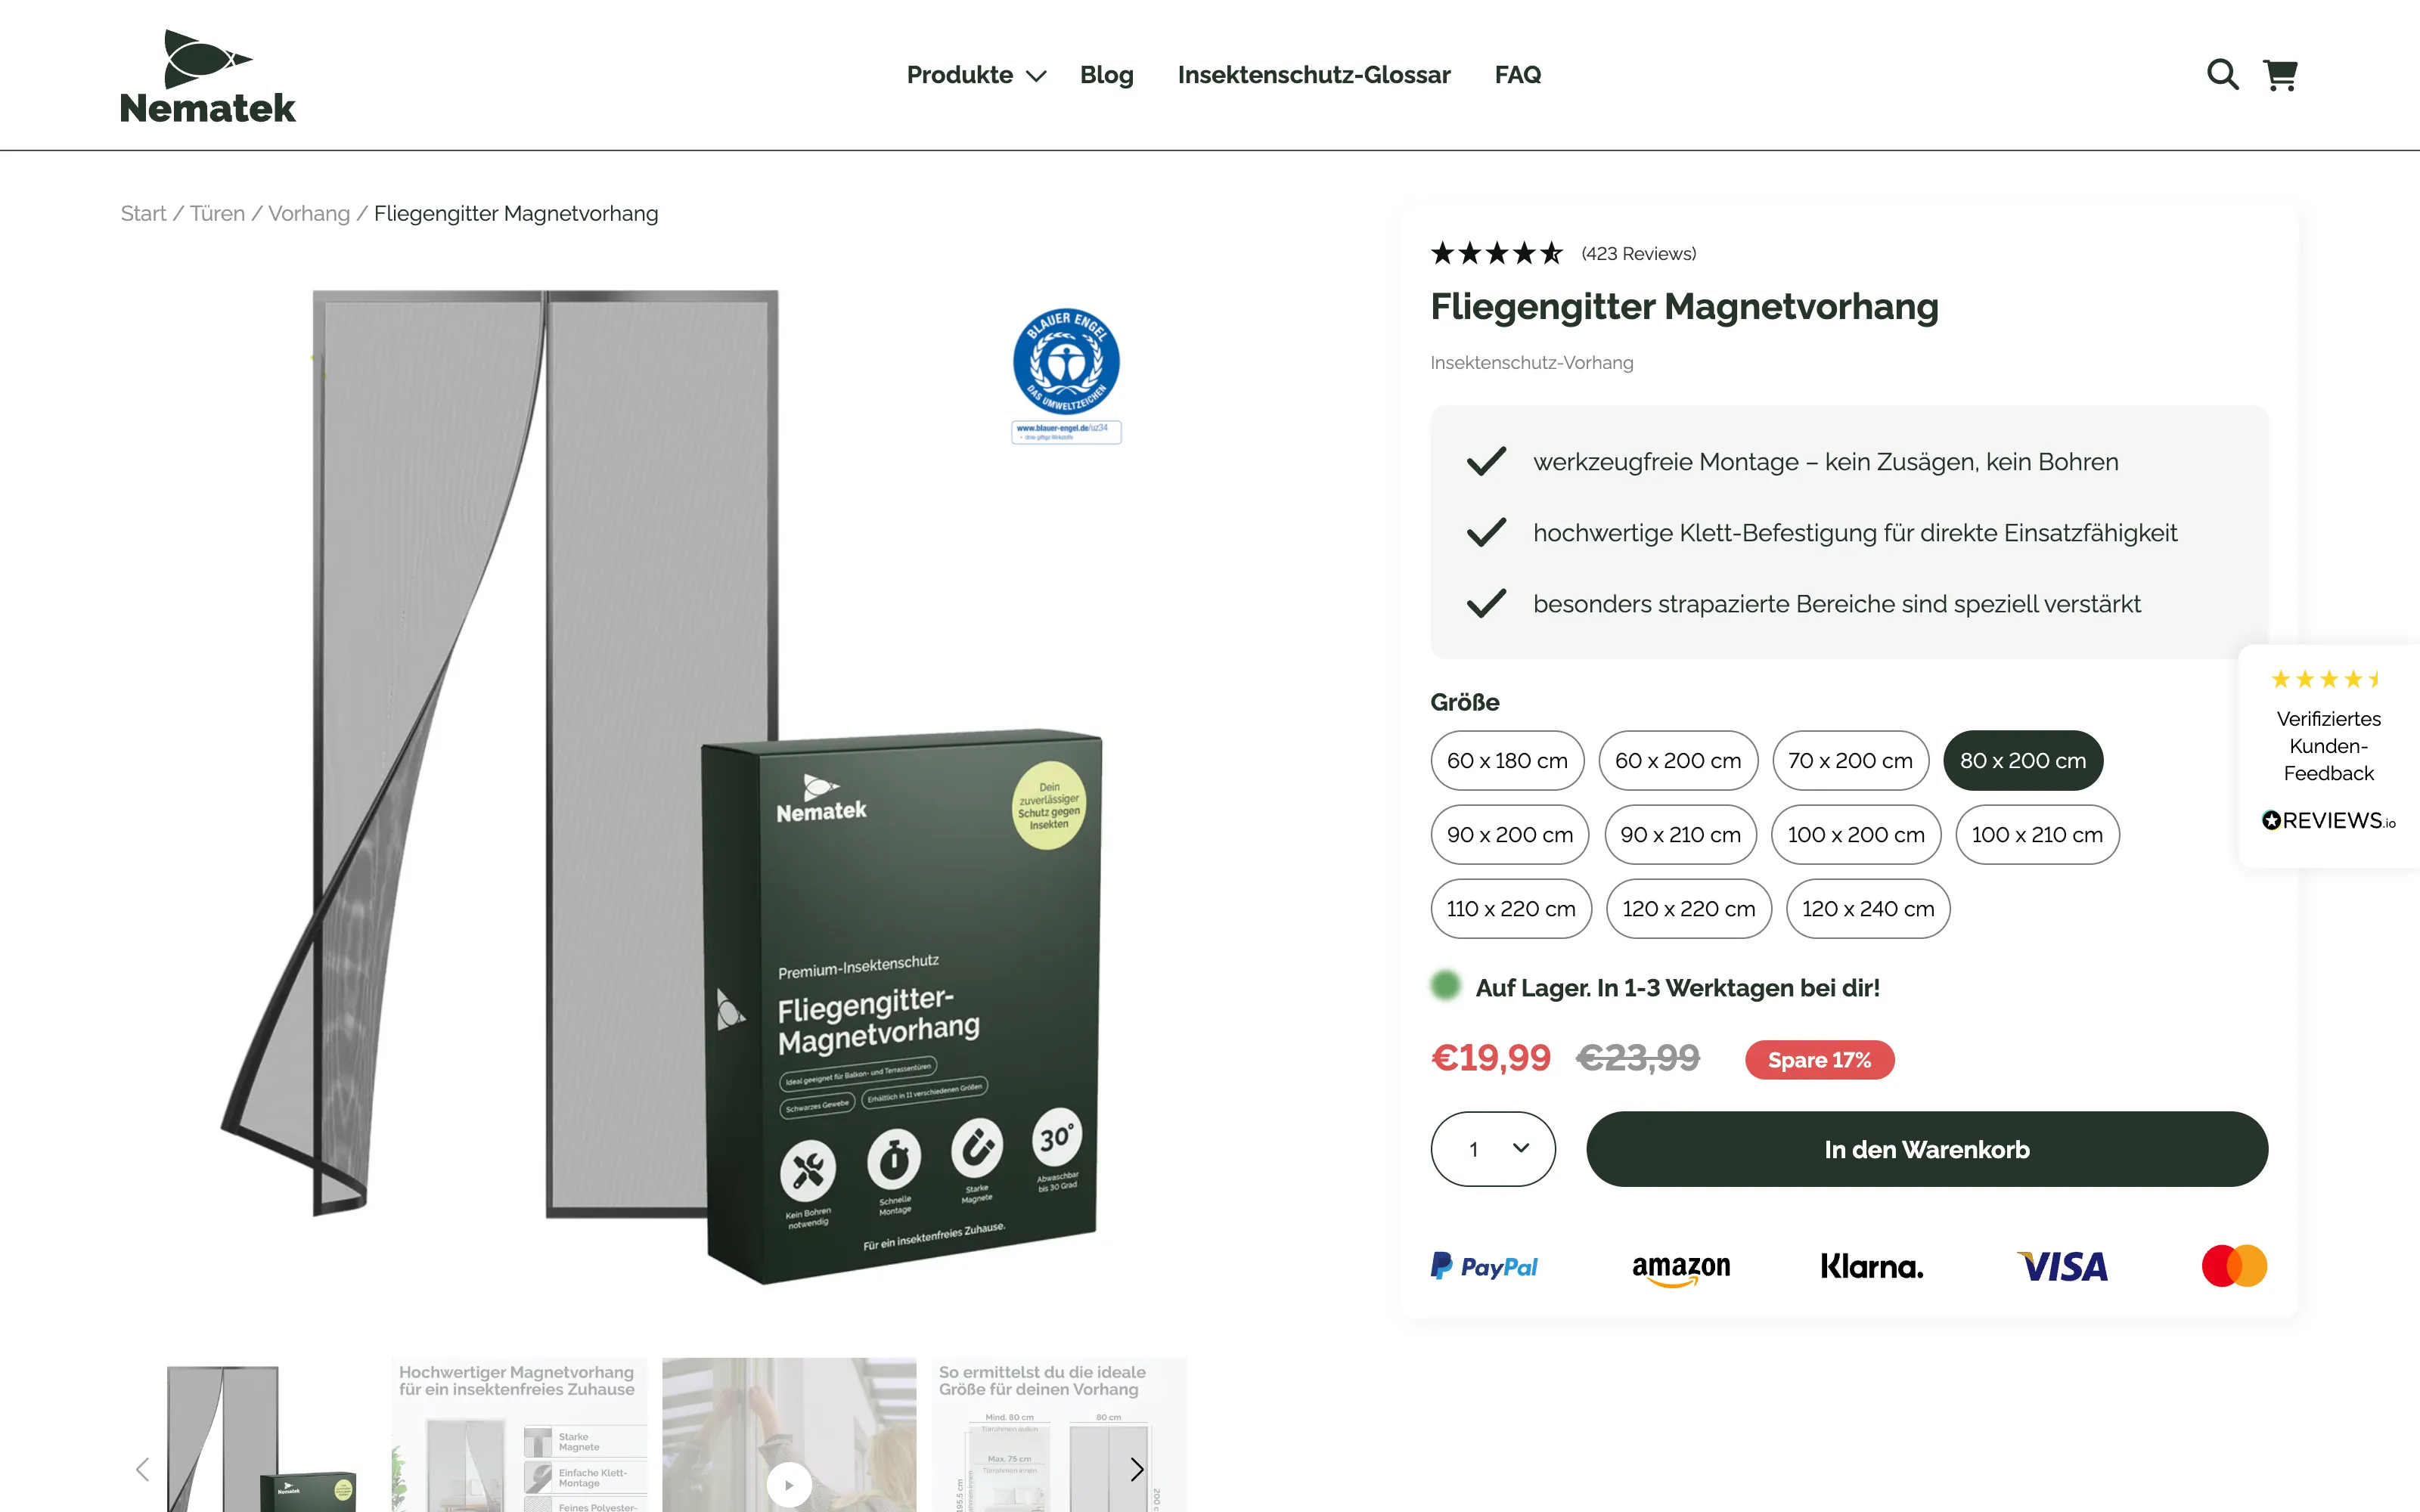Go to Insektenschutz-Glossar page

[x=1313, y=75]
